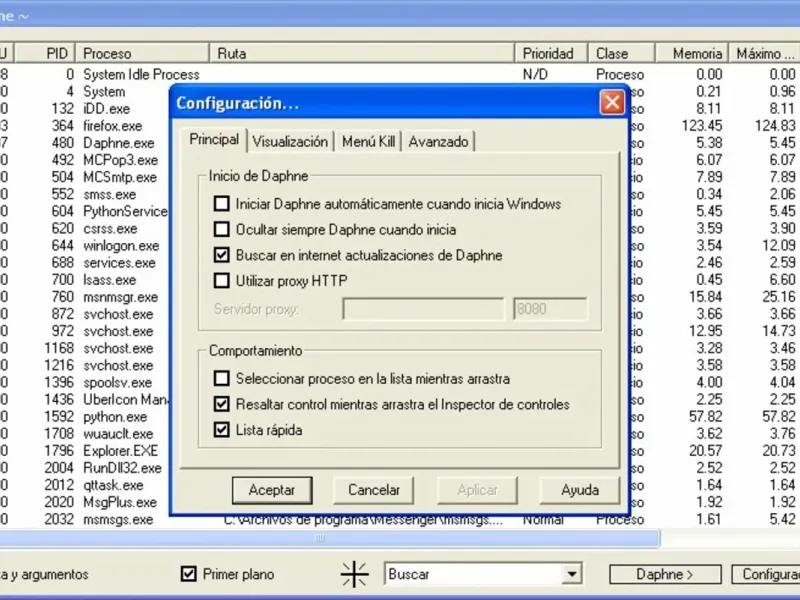This screenshot has width=800, height=600.
Task: Toggle the Lista rápida checkbox
Action: [x=221, y=430]
